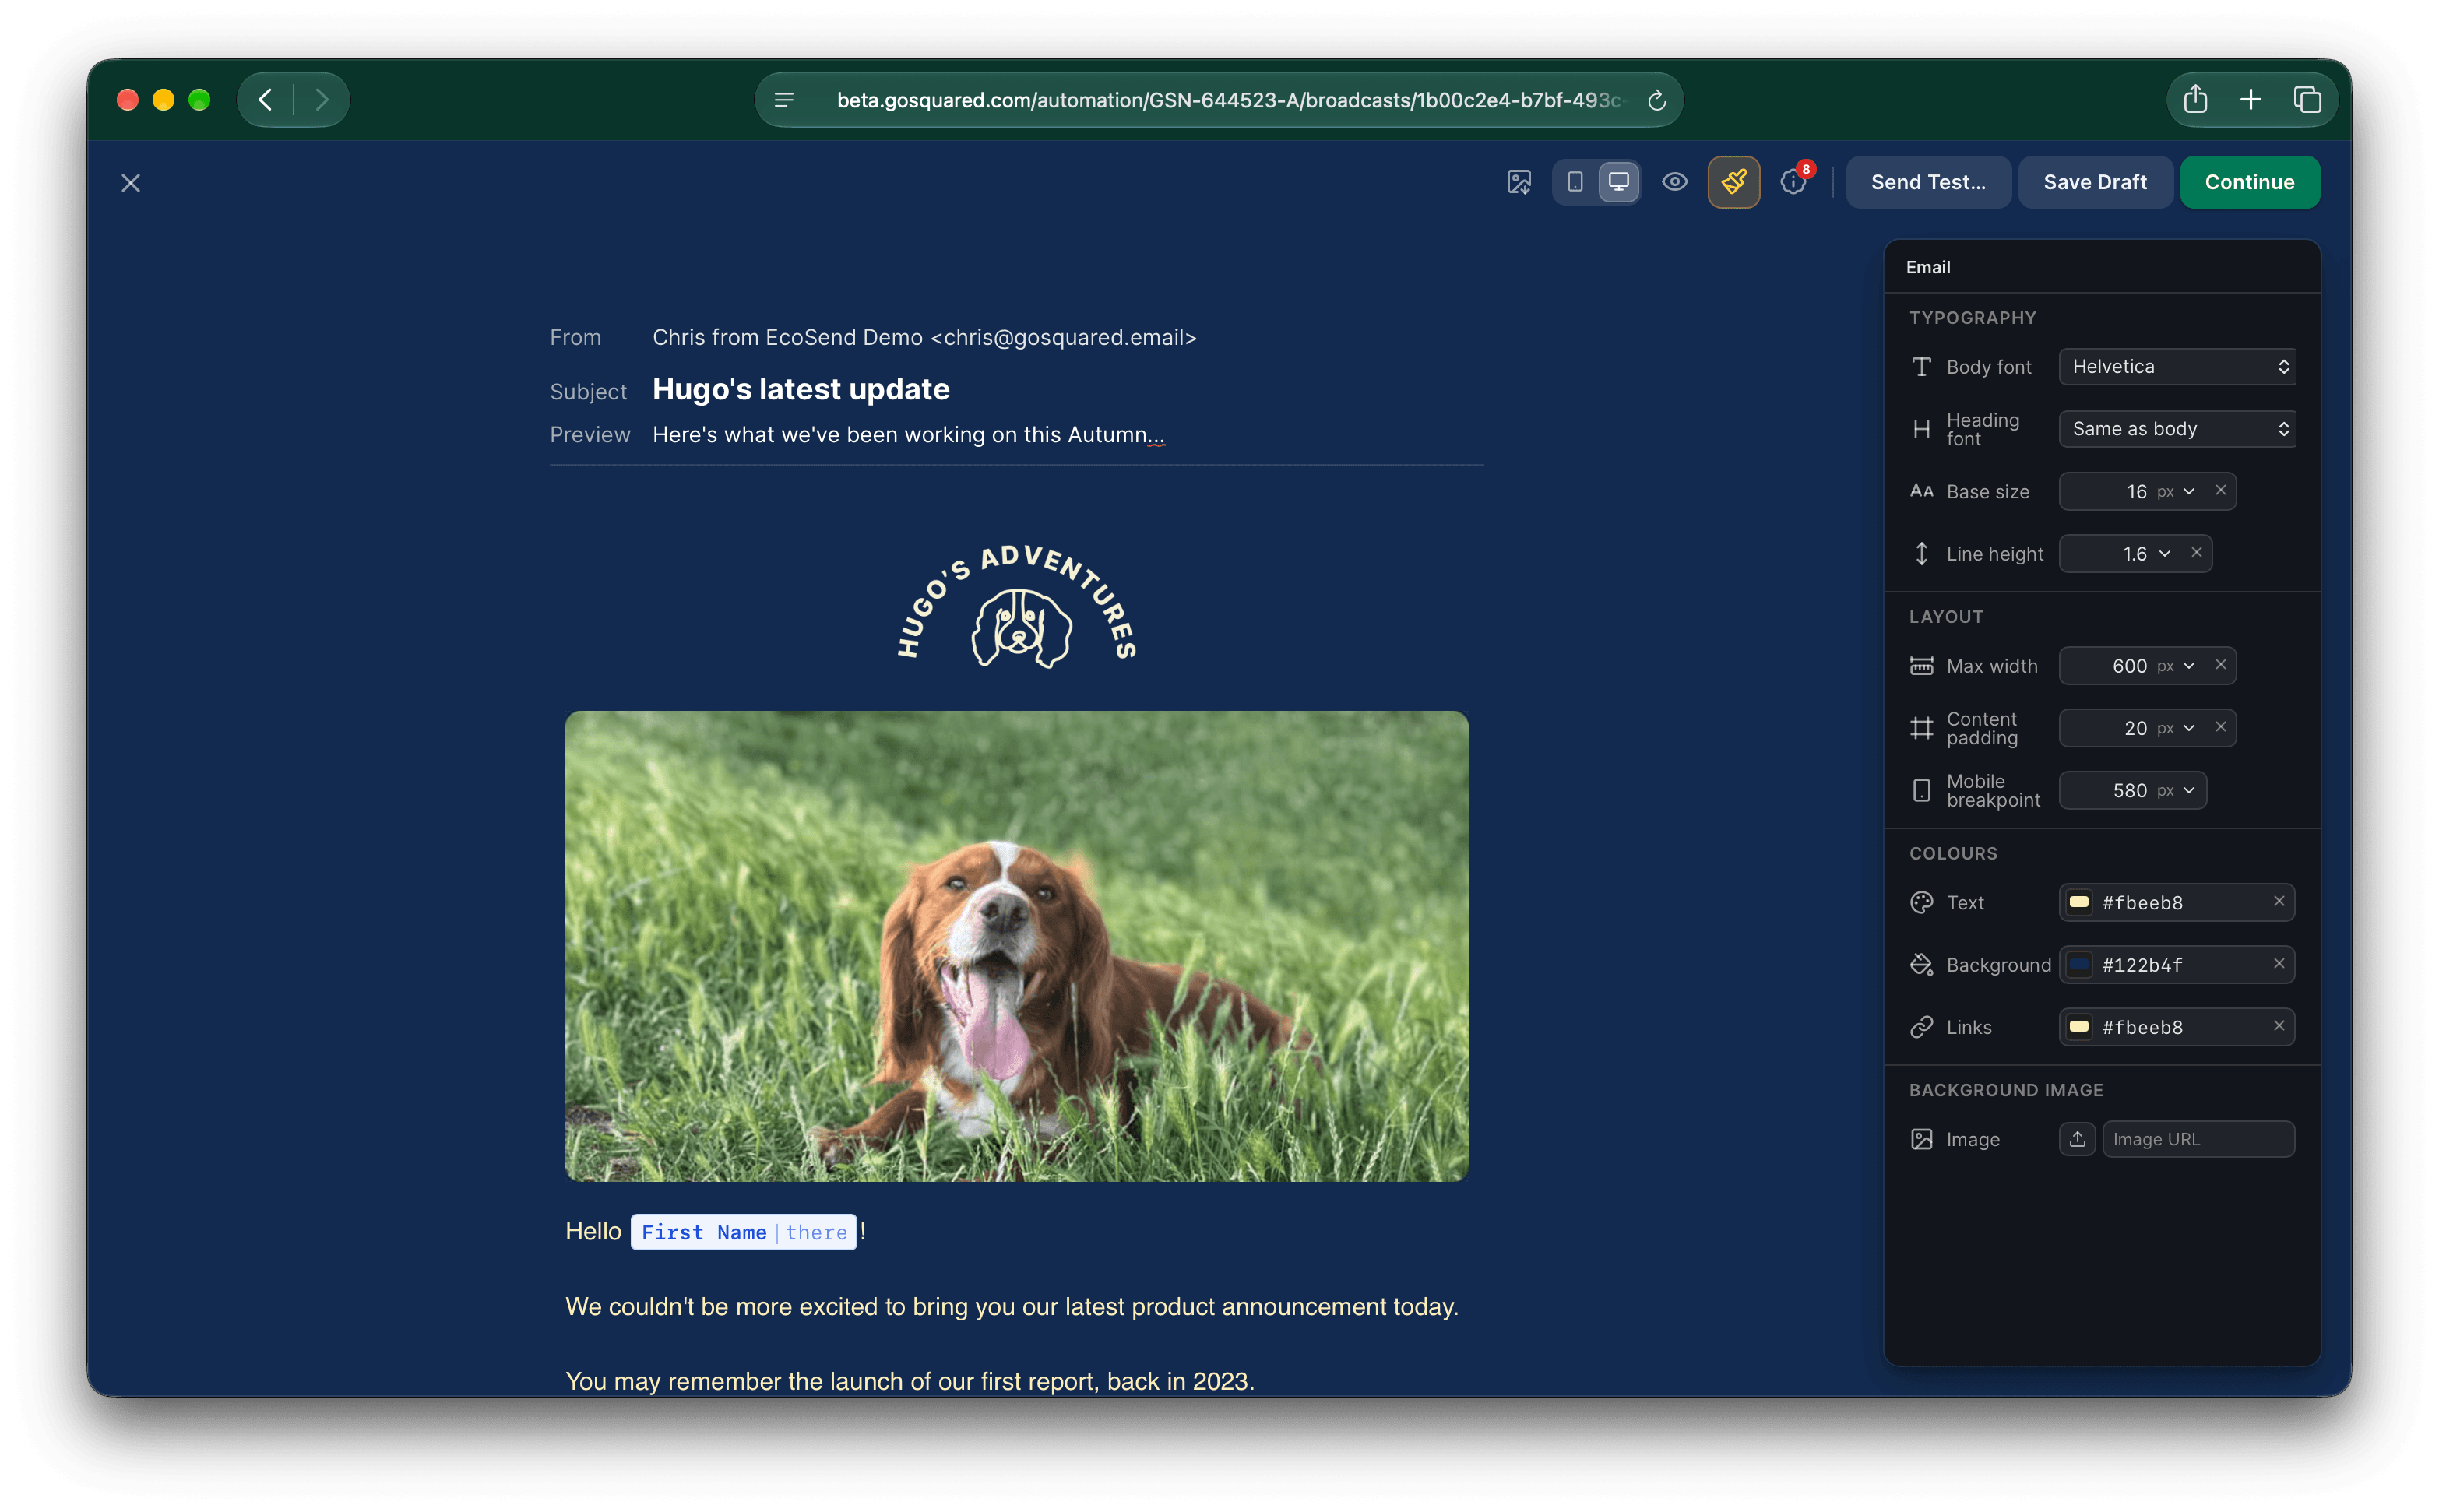Click the Text colour palette icon
The height and width of the screenshot is (1512, 2439).
1921,902
